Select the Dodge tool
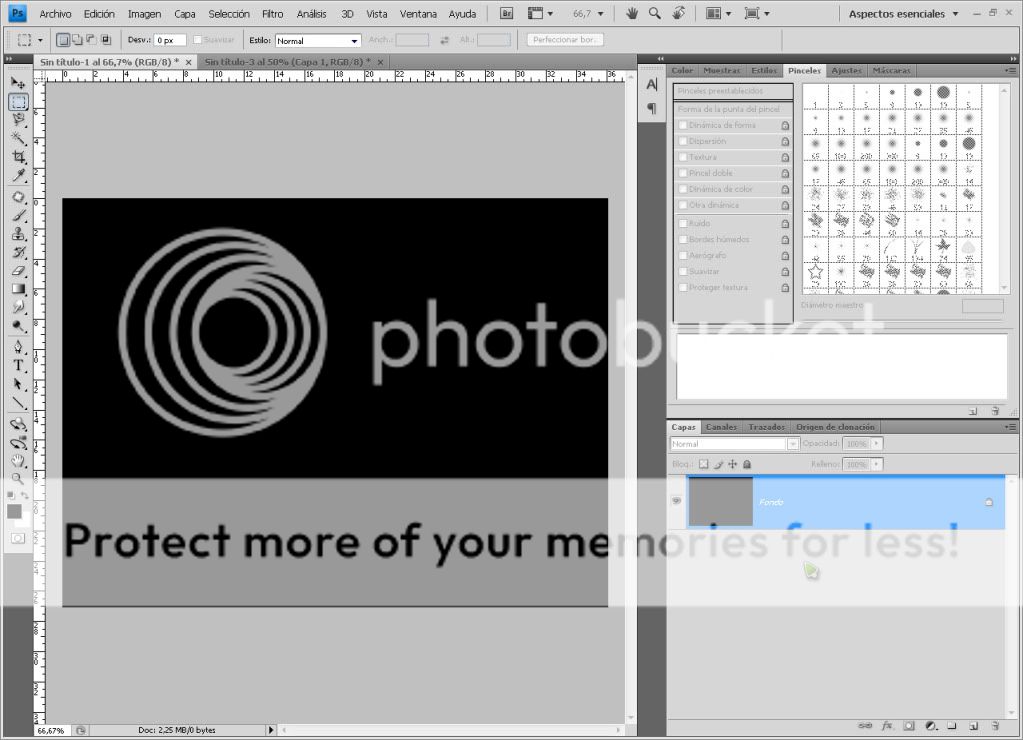 click(x=18, y=326)
